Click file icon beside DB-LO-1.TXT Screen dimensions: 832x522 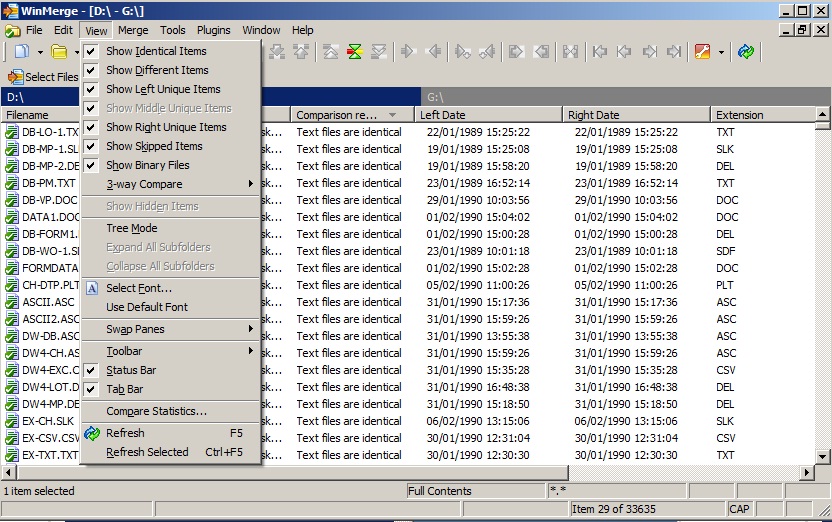click(x=11, y=132)
